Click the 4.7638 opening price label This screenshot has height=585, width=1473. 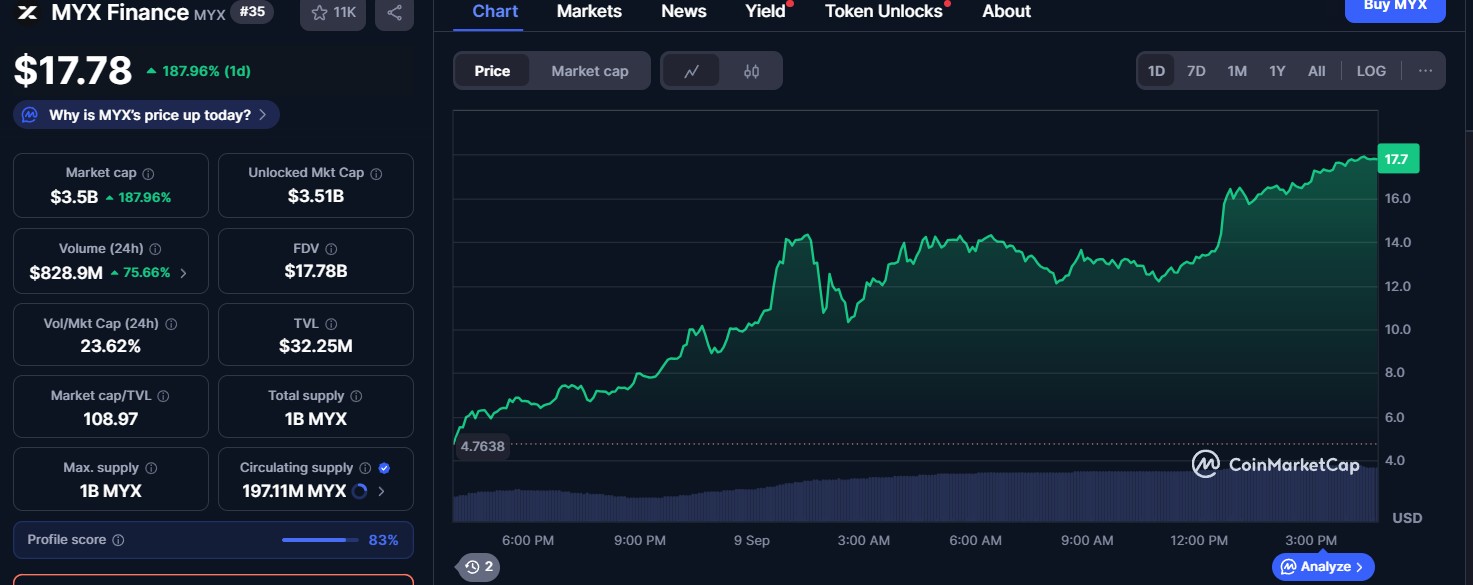[482, 446]
